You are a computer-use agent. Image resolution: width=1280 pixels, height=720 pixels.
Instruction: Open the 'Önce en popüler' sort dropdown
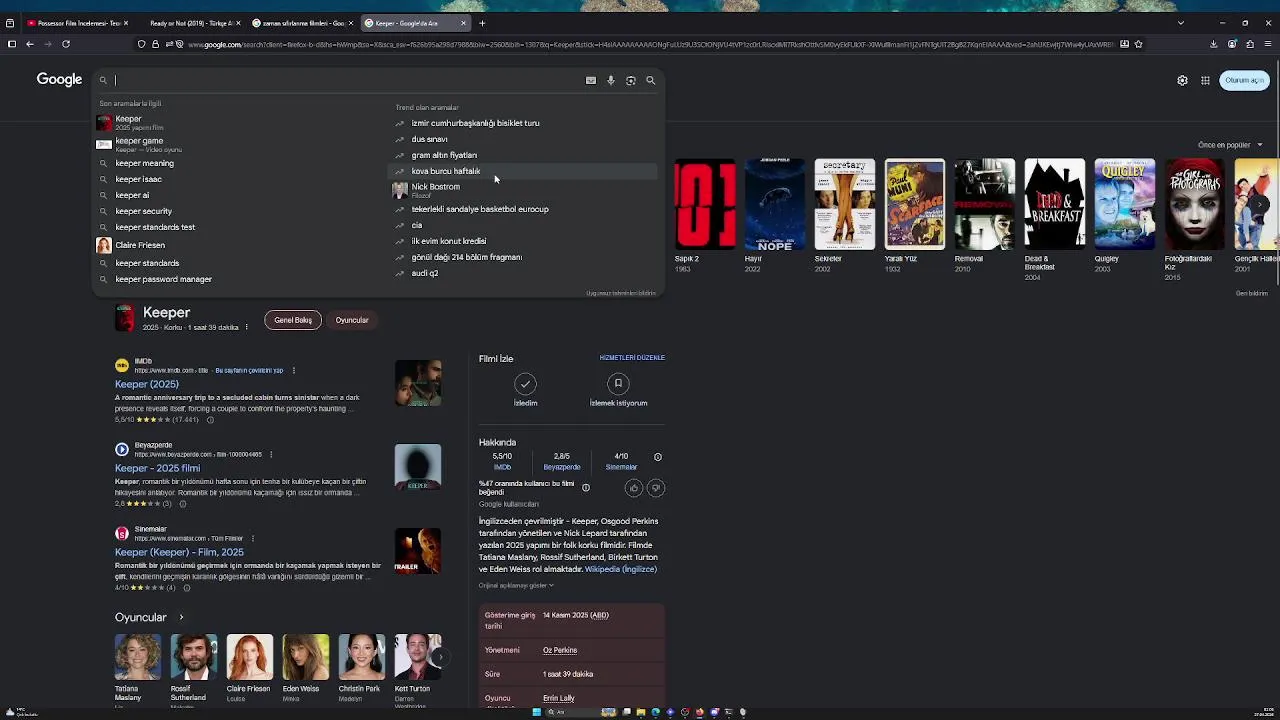coord(1230,145)
